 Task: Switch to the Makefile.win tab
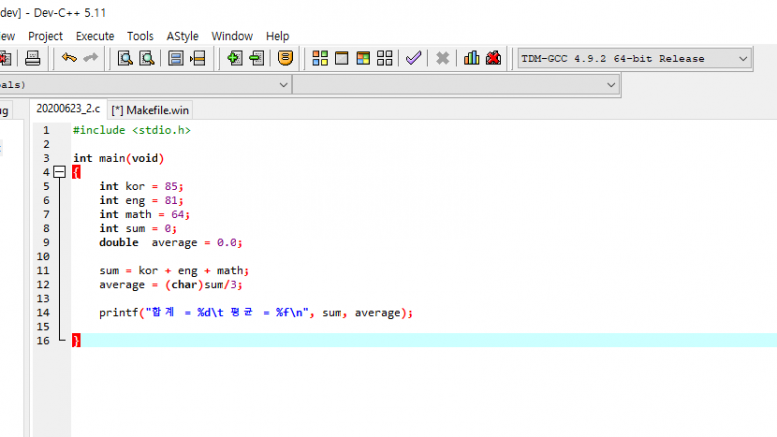pos(148,110)
